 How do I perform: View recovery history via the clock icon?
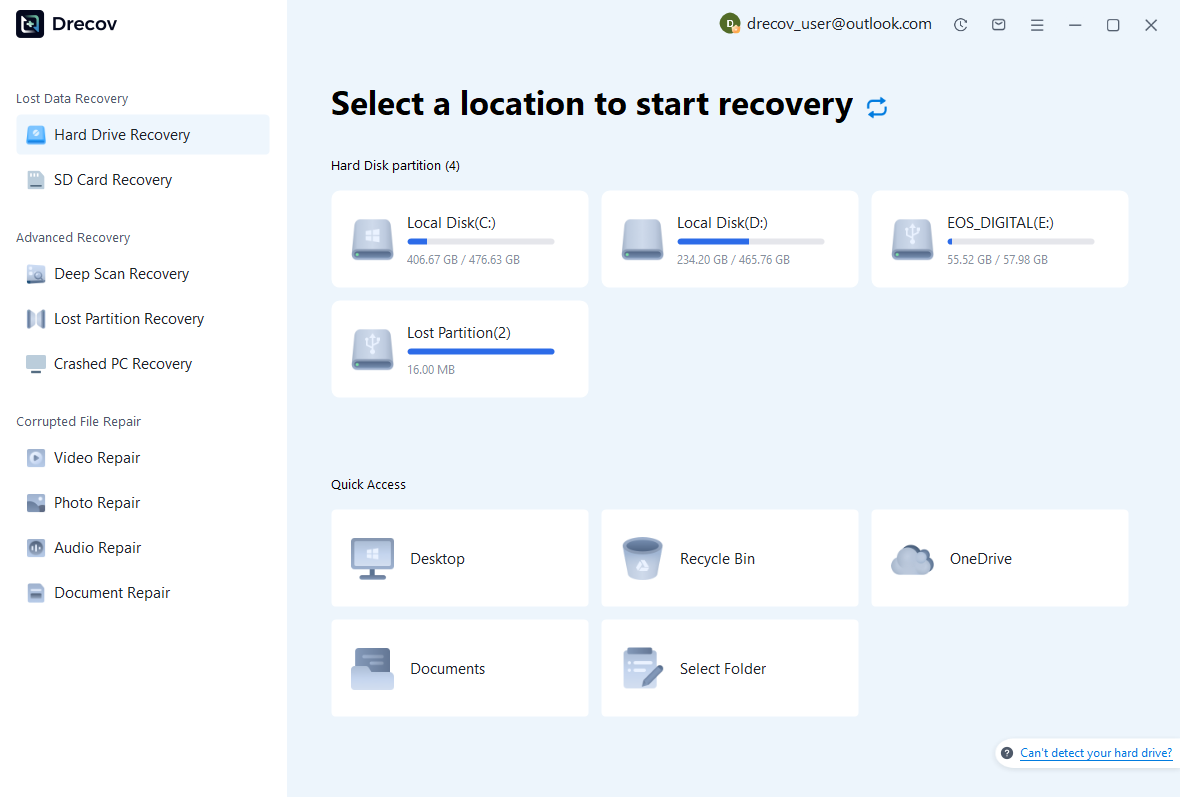(960, 24)
